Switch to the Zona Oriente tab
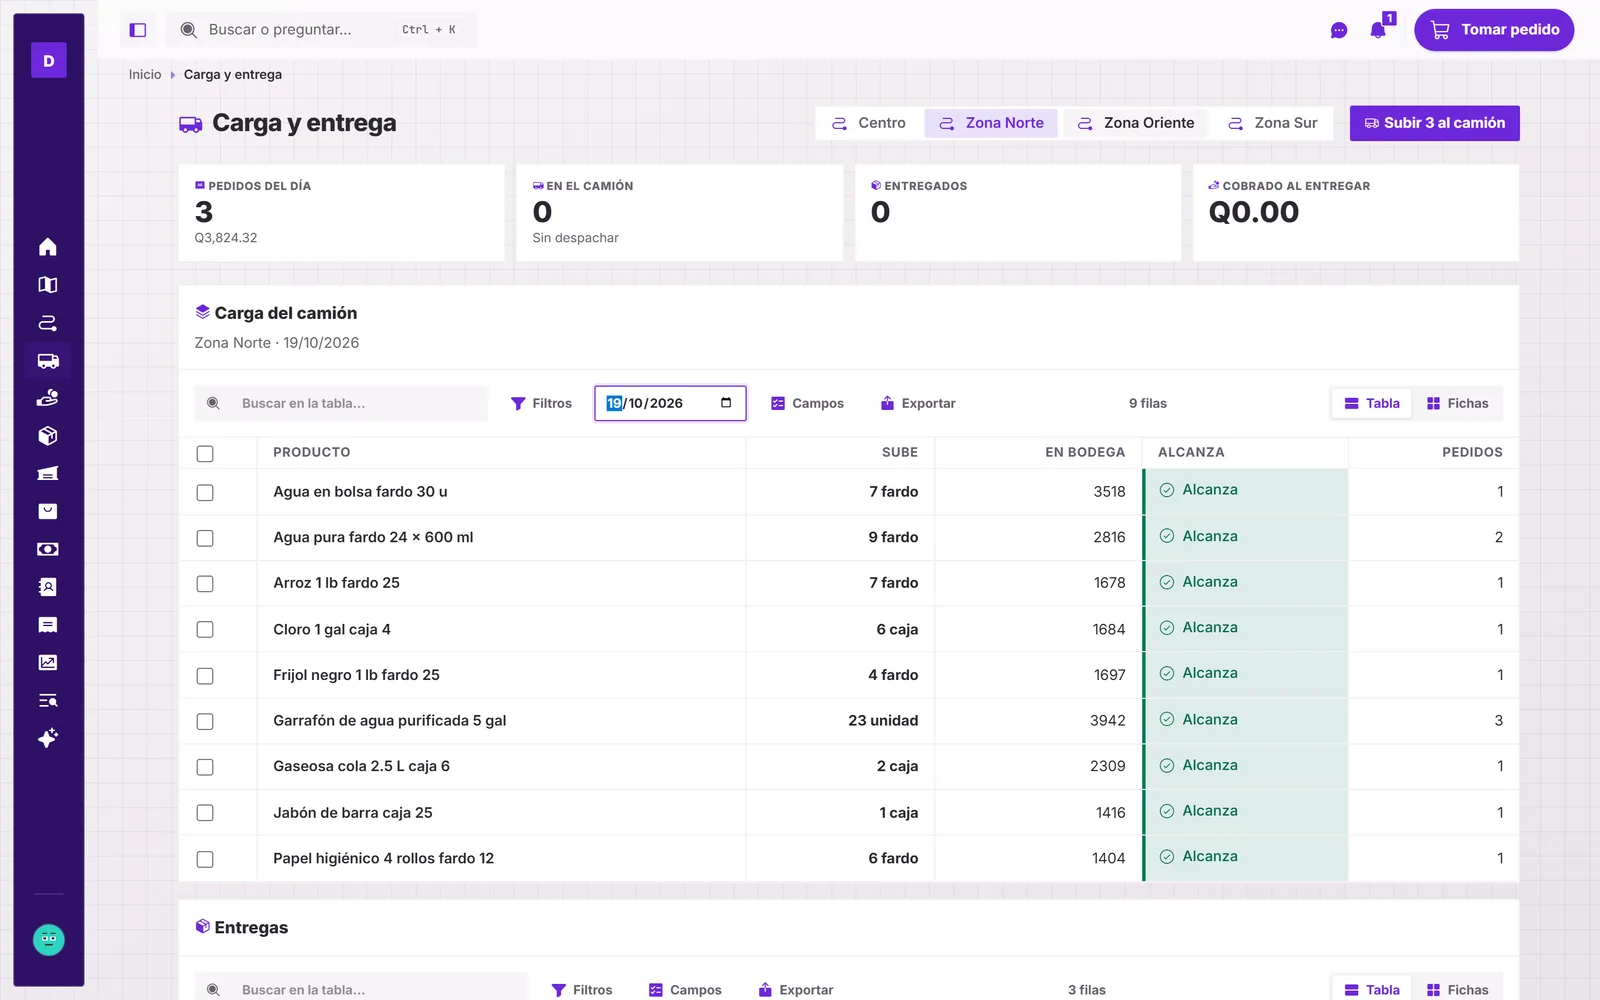 coord(1136,123)
